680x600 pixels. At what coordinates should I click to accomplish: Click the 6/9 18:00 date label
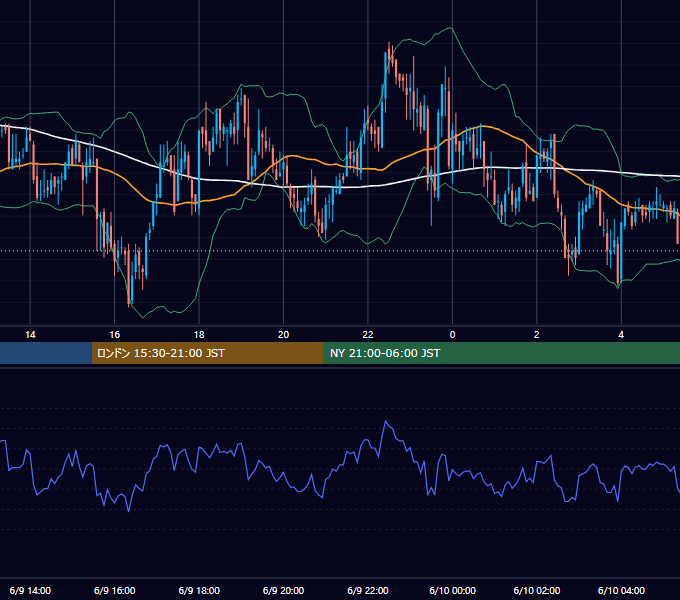click(199, 590)
